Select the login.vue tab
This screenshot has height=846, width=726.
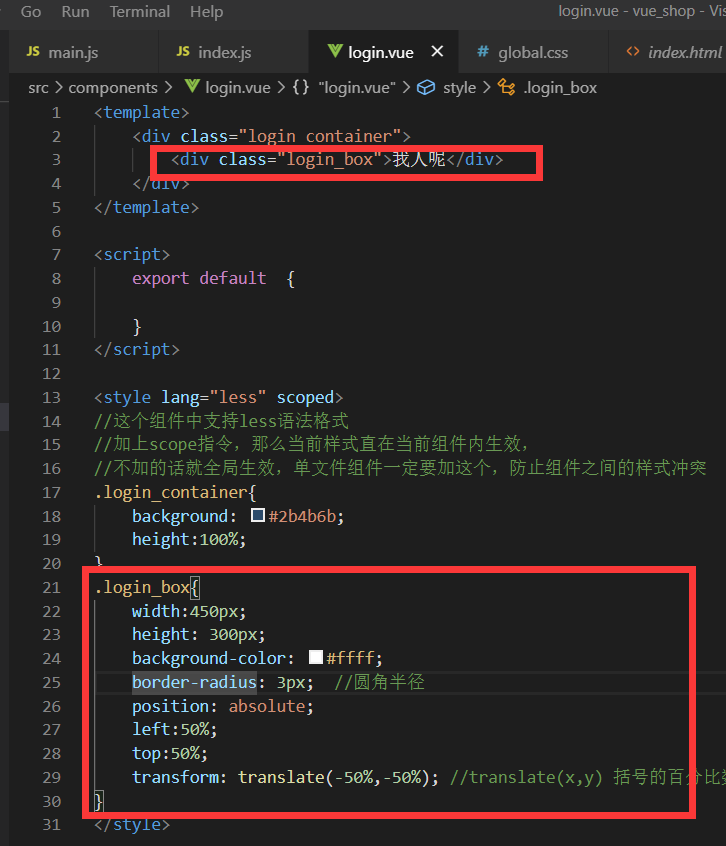pyautogui.click(x=381, y=52)
